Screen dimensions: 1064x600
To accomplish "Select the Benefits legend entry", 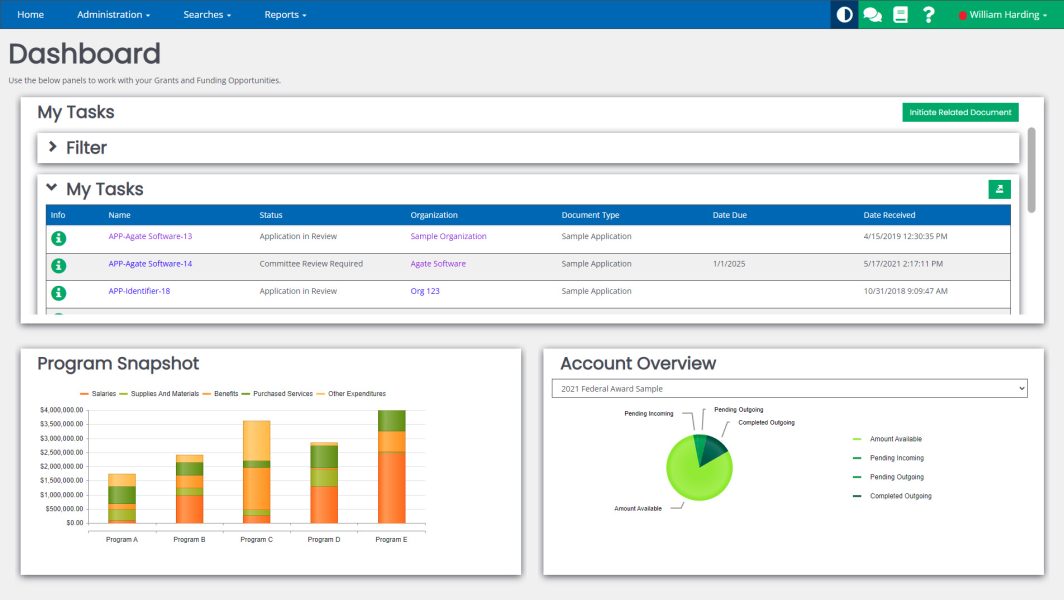I will coord(227,393).
